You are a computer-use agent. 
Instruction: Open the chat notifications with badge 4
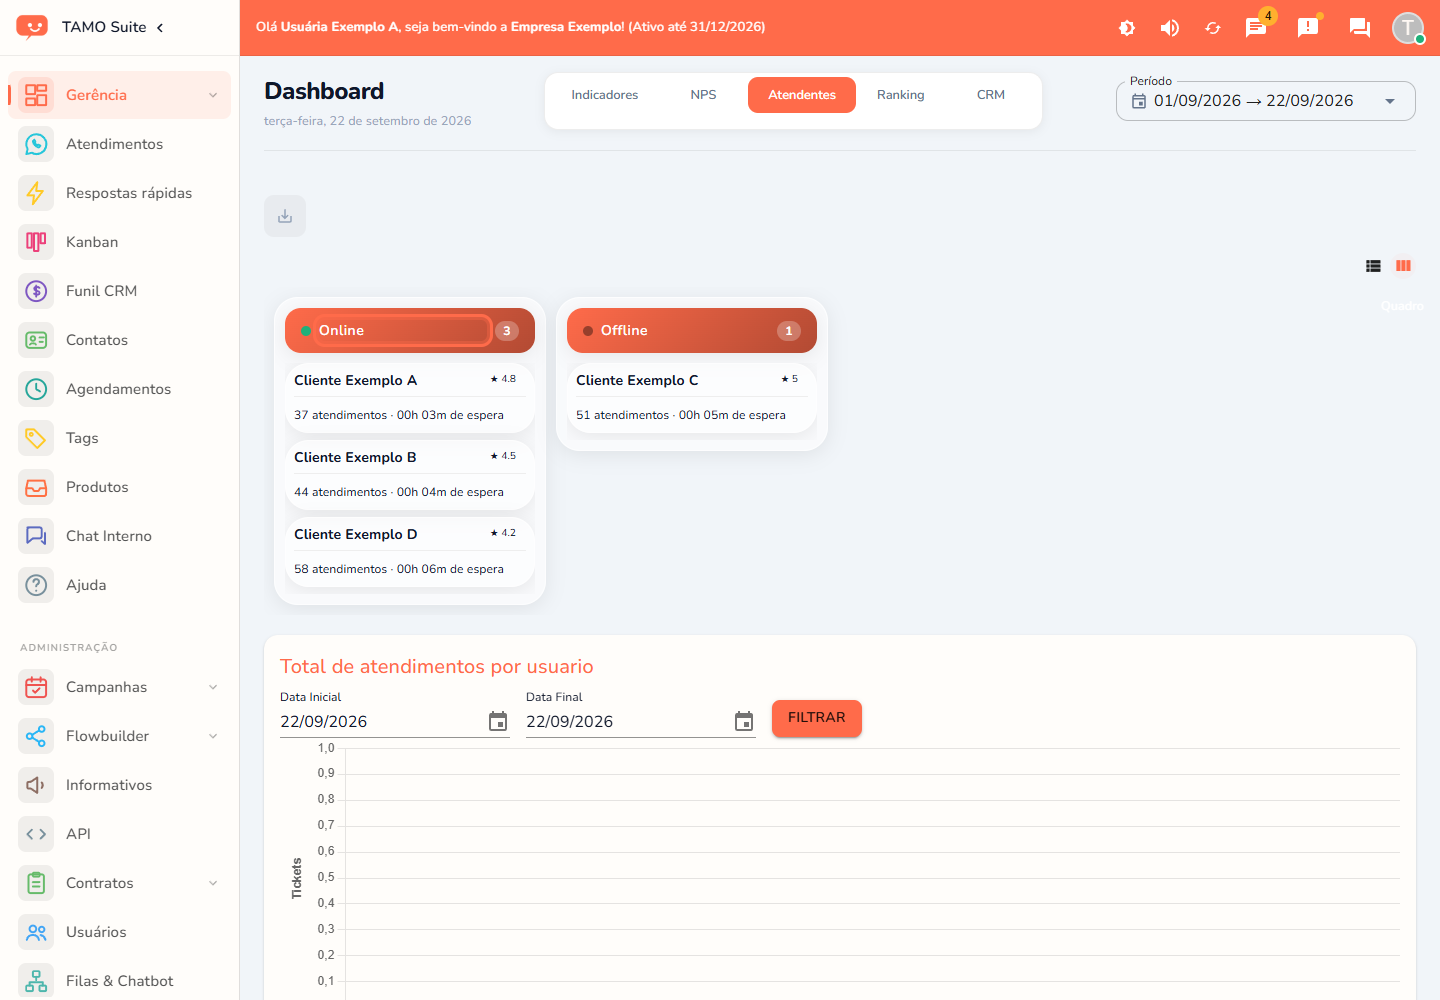pyautogui.click(x=1256, y=27)
